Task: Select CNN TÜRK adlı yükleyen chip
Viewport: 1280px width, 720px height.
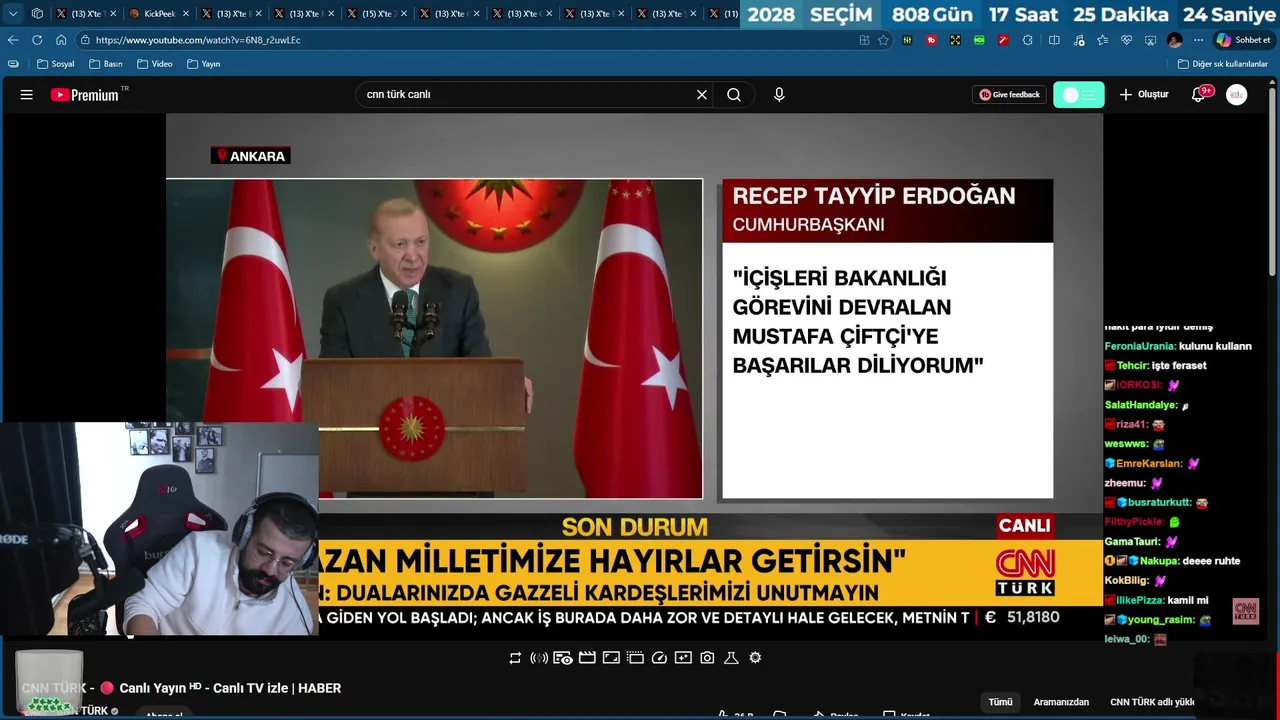Action: pos(1152,702)
